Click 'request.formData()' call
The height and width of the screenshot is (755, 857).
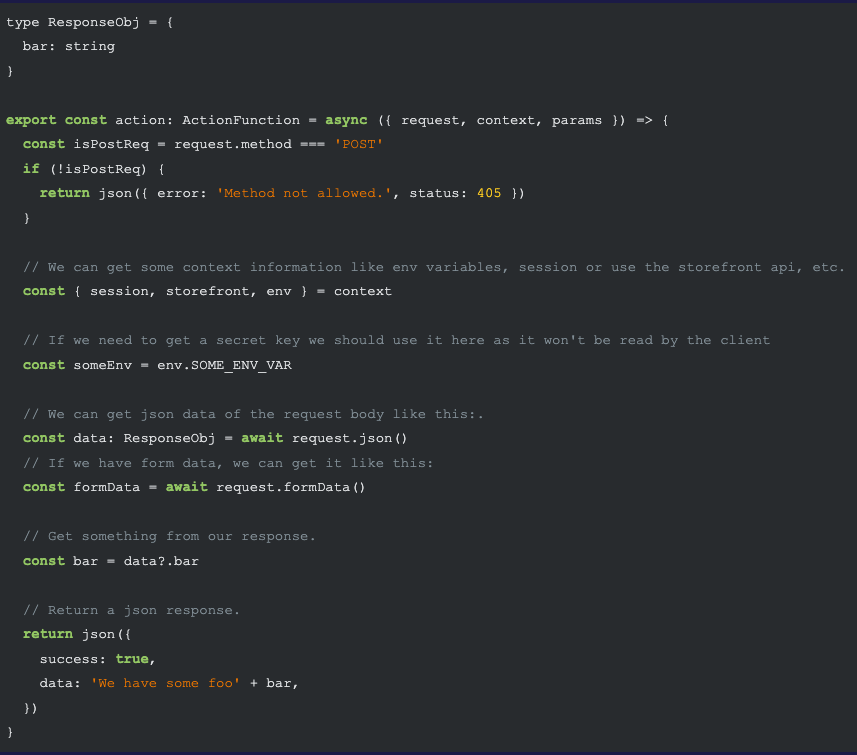point(291,487)
